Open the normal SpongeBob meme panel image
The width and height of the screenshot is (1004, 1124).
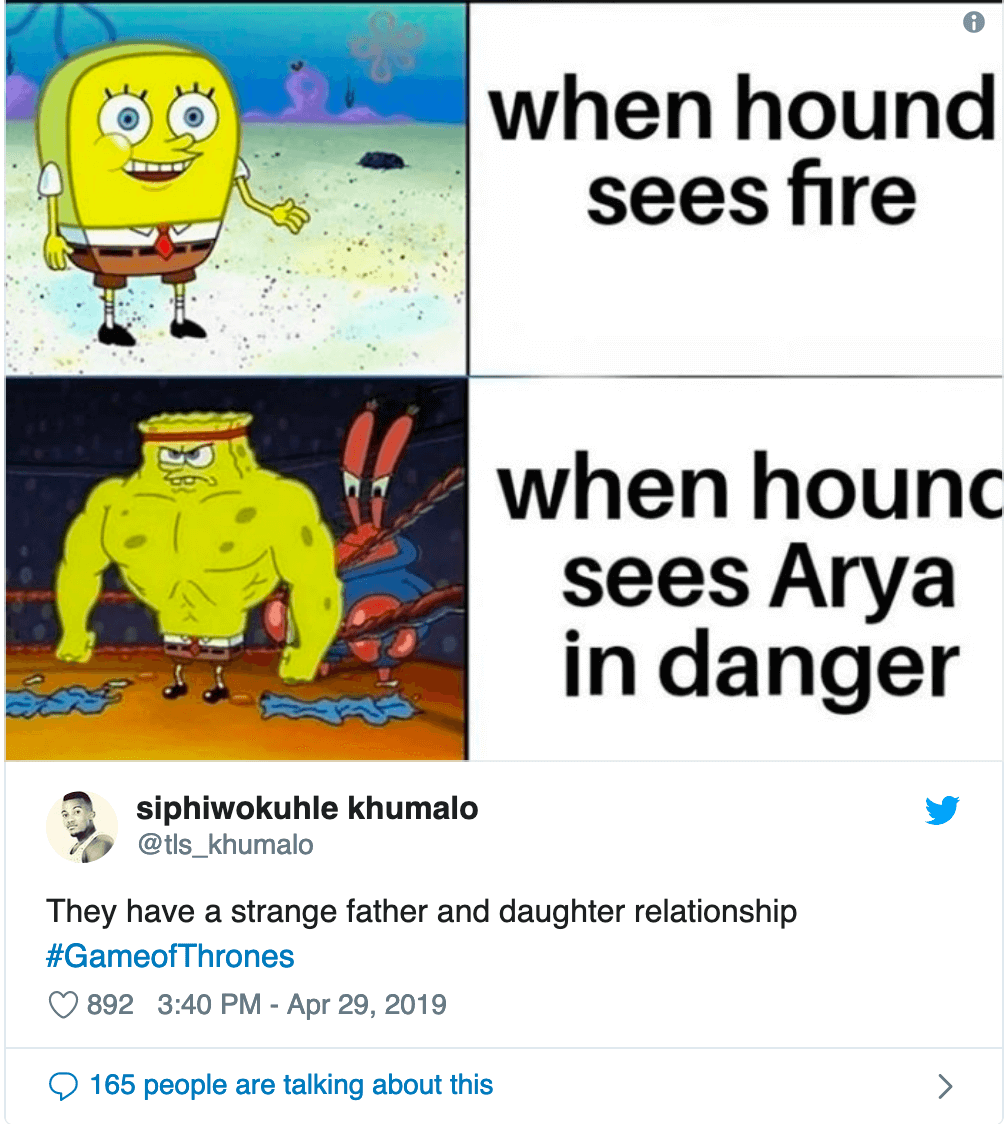[236, 188]
